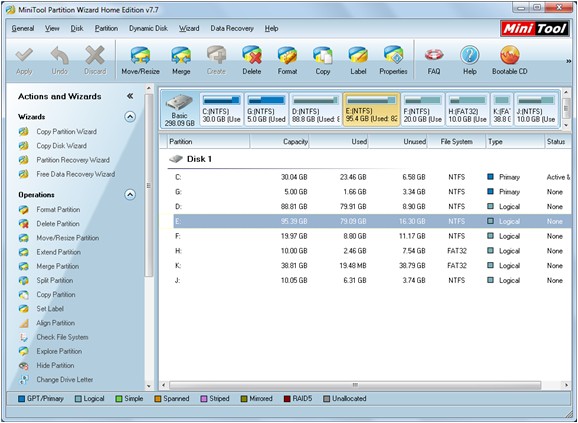Viewport: 578px width, 423px height.
Task: Select the K: partition row
Action: (372, 266)
